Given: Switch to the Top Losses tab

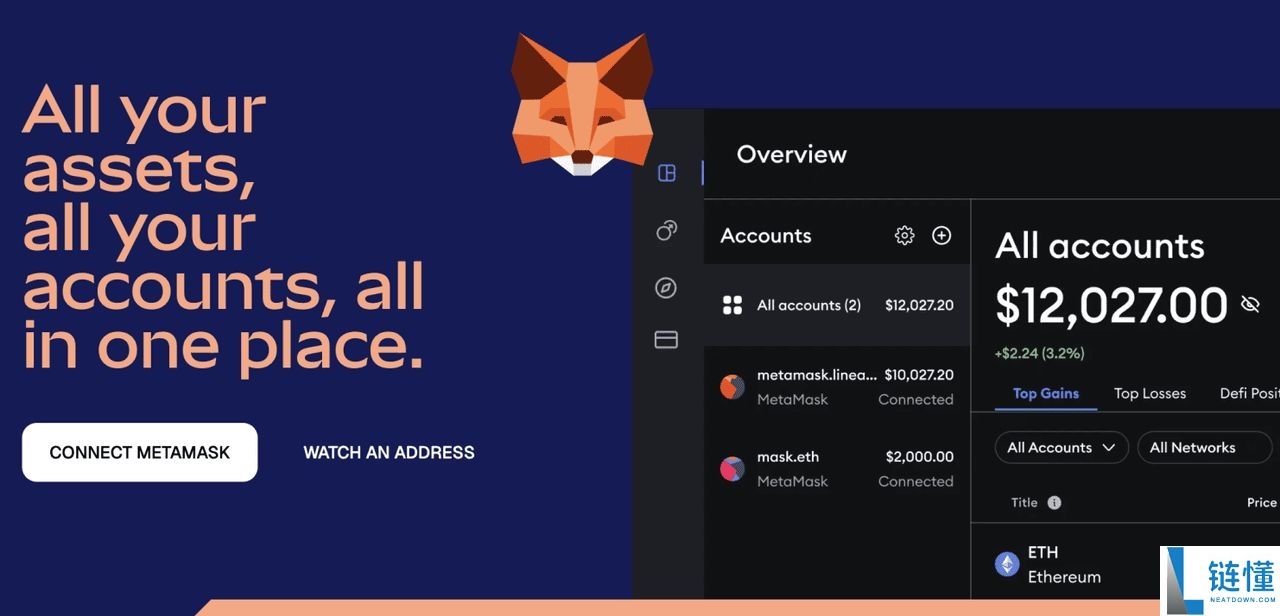Looking at the screenshot, I should 1149,393.
